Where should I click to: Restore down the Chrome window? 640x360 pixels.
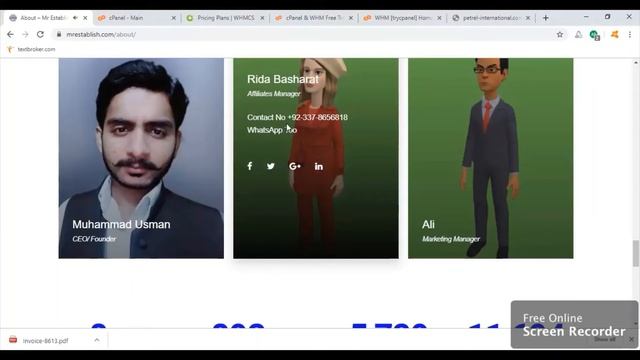point(607,17)
